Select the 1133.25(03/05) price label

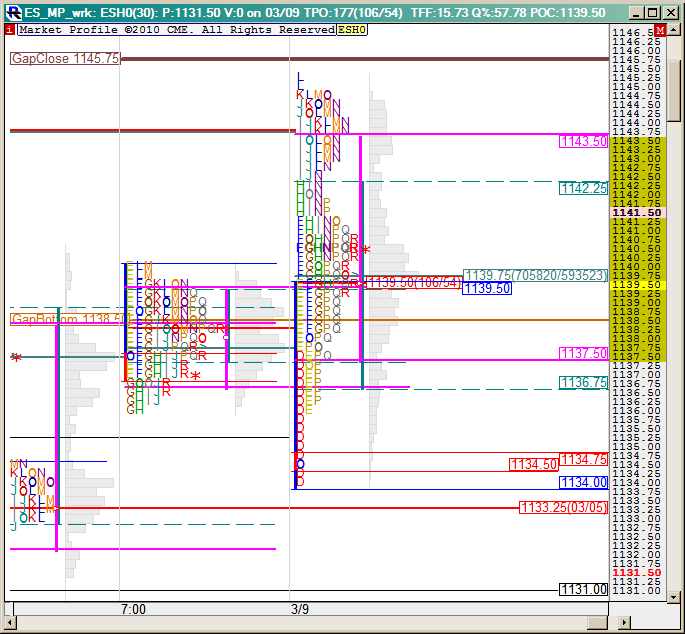pos(563,507)
